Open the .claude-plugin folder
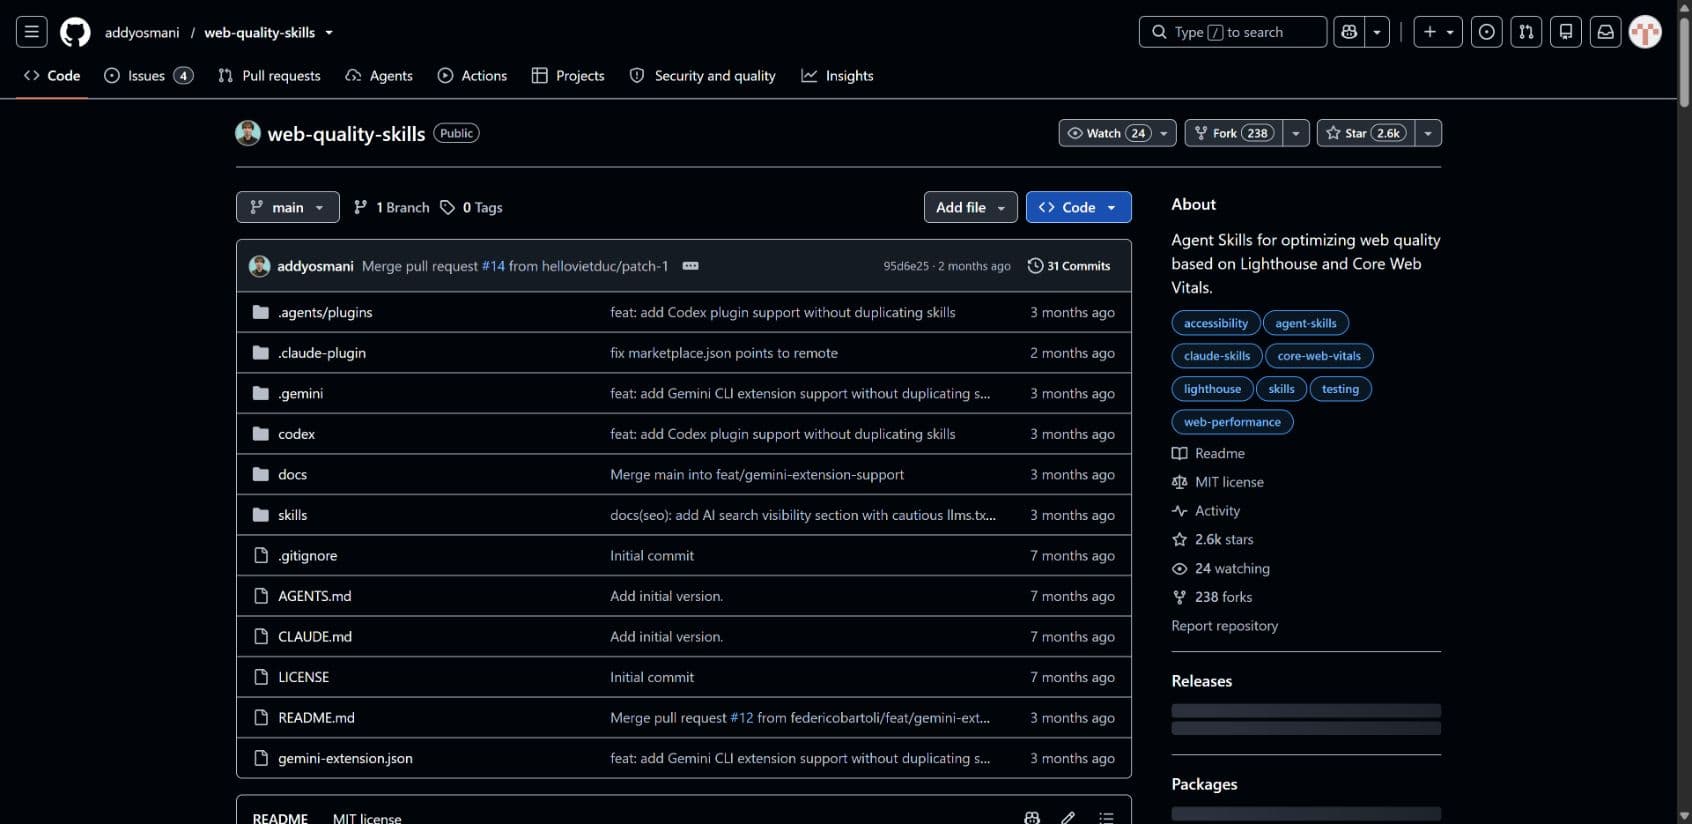1692x824 pixels. (x=322, y=353)
